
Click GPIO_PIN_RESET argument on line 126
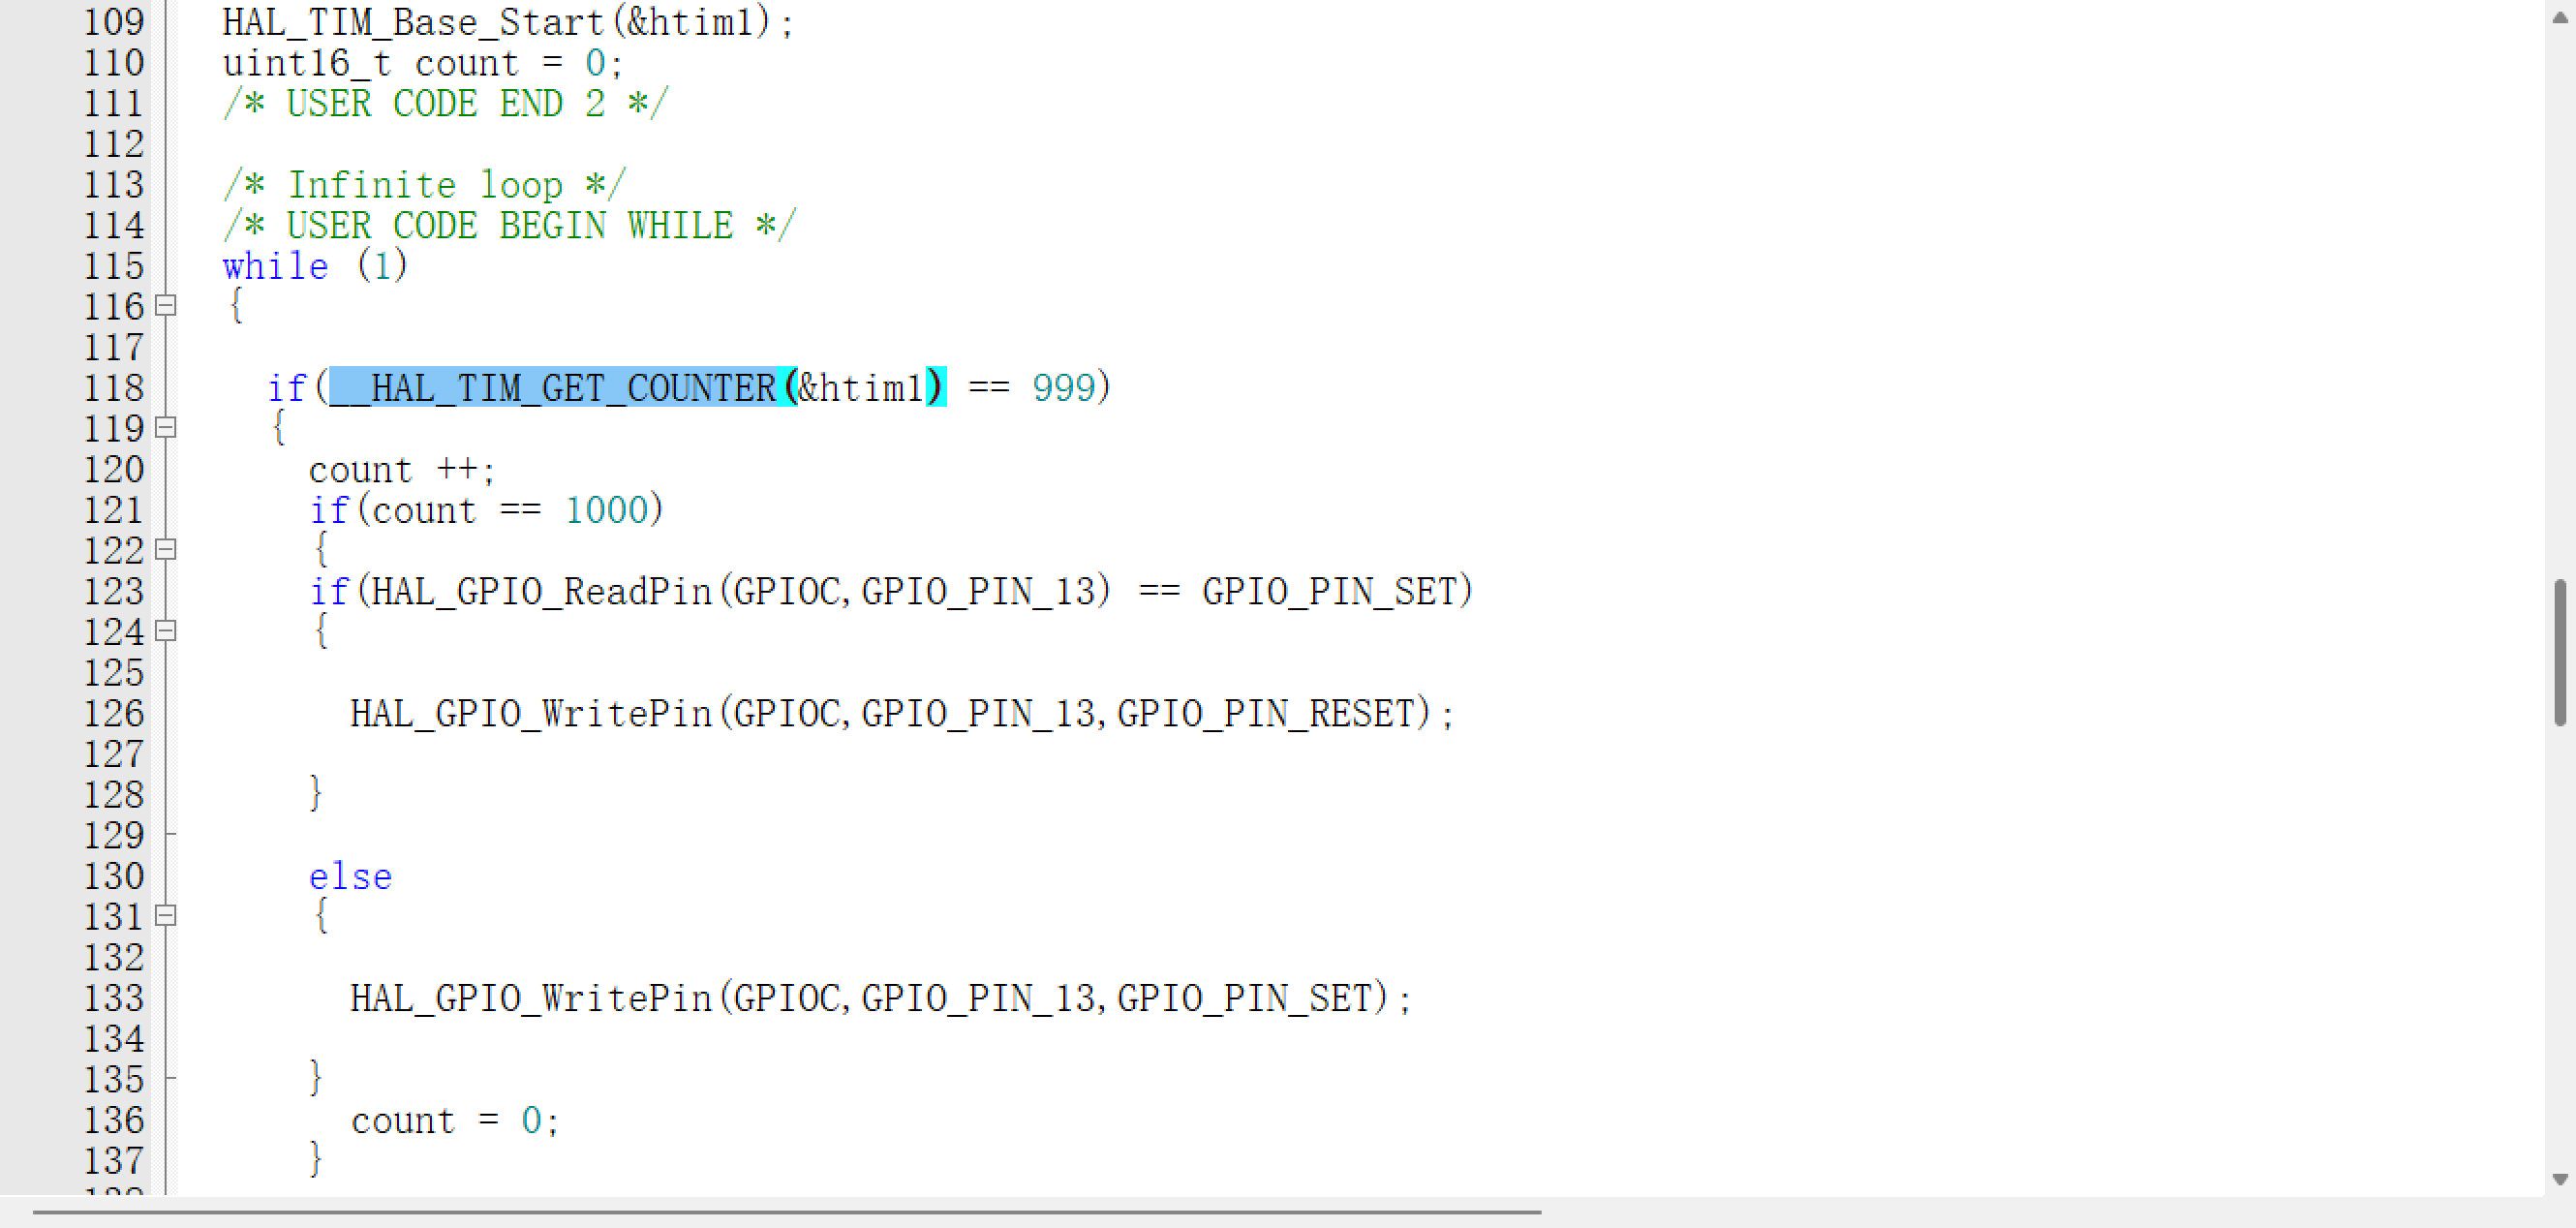click(1266, 713)
